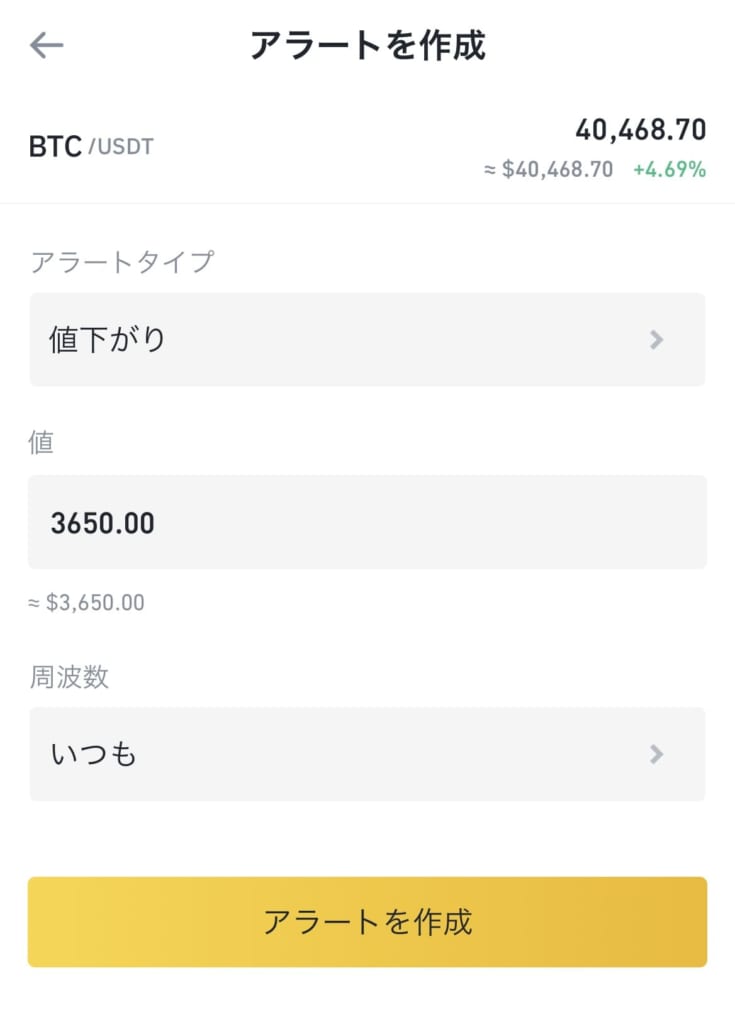Select the 値下がり alert type text
735x1024 pixels.
click(108, 340)
